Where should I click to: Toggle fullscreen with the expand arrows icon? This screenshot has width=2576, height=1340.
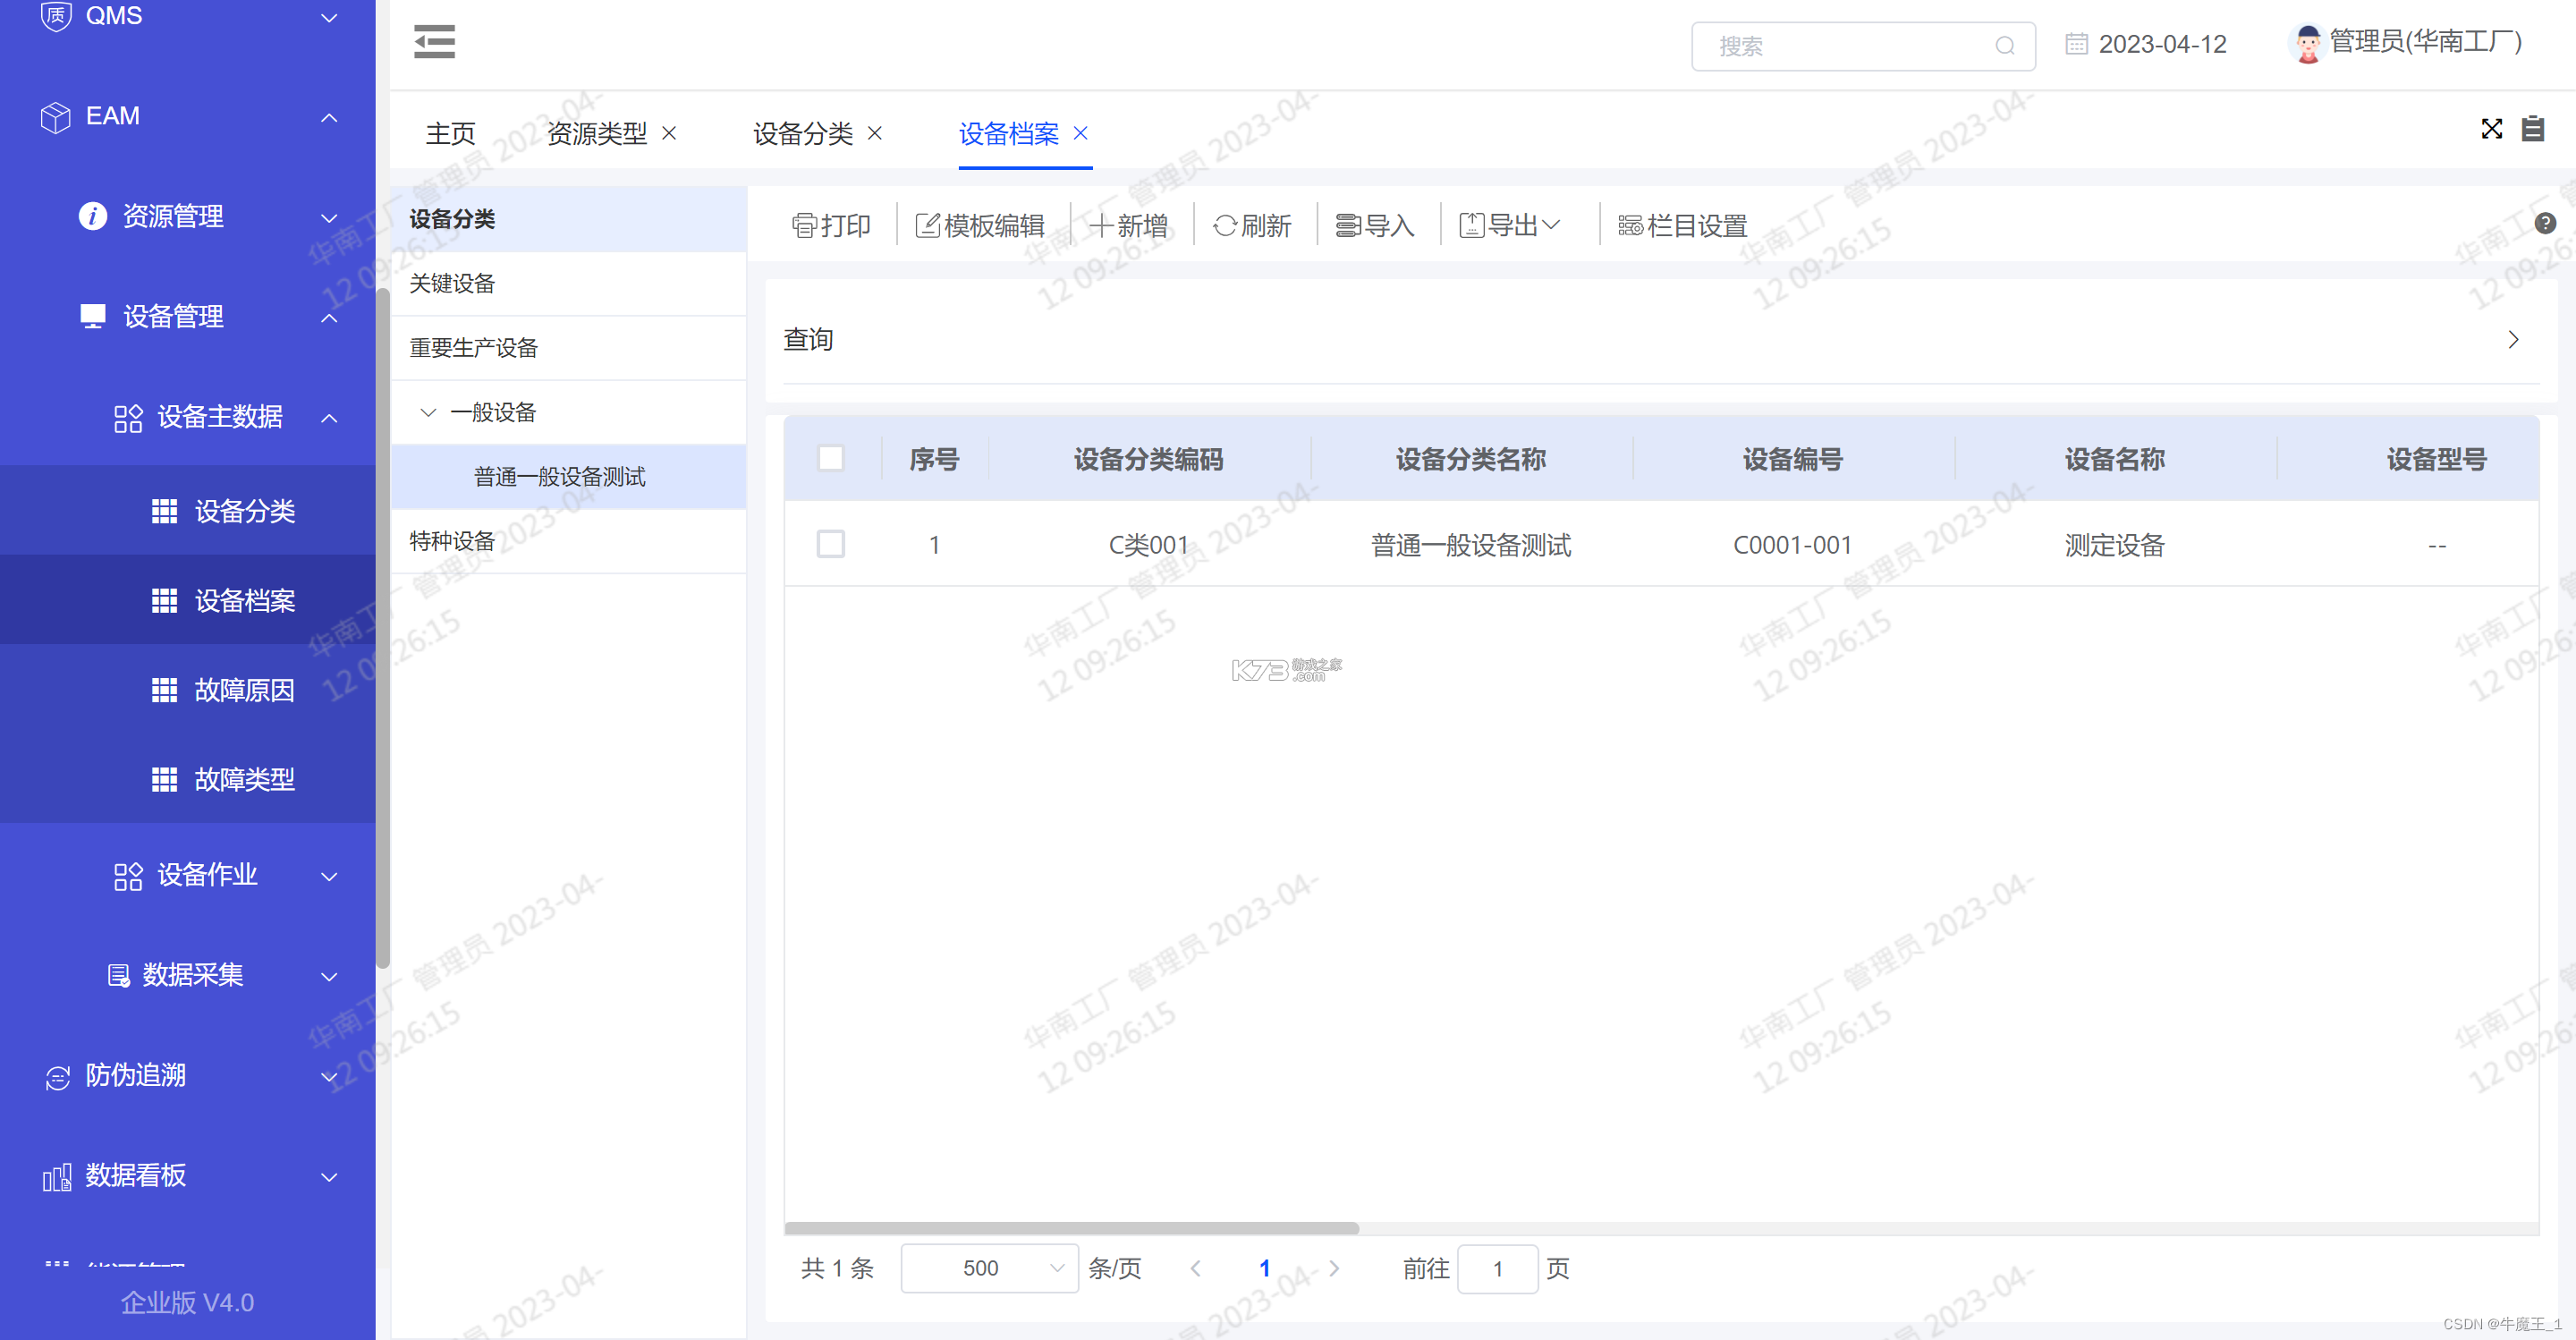[x=2491, y=129]
